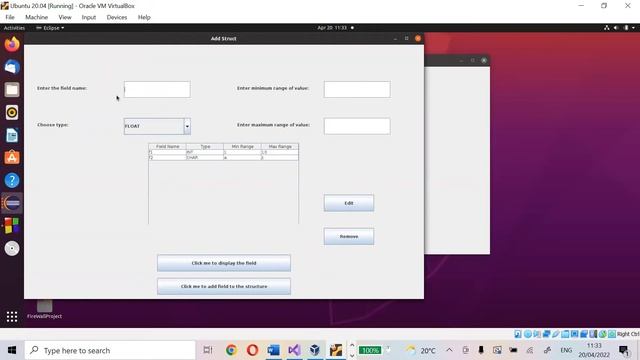Open Ubuntu network status icon
640x360 pixels.
[607, 28]
